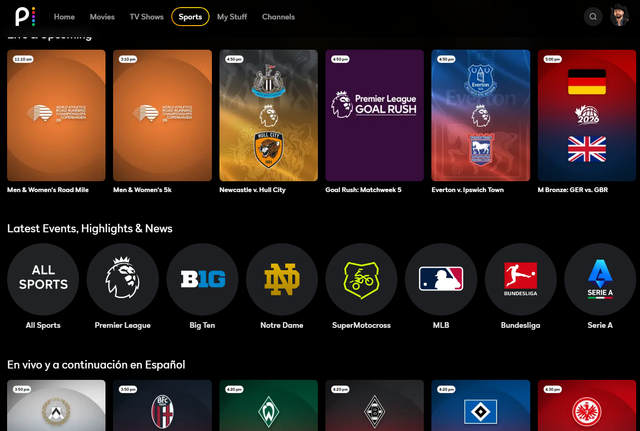The height and width of the screenshot is (431, 640).
Task: Open the profile avatar menu
Action: [x=619, y=16]
